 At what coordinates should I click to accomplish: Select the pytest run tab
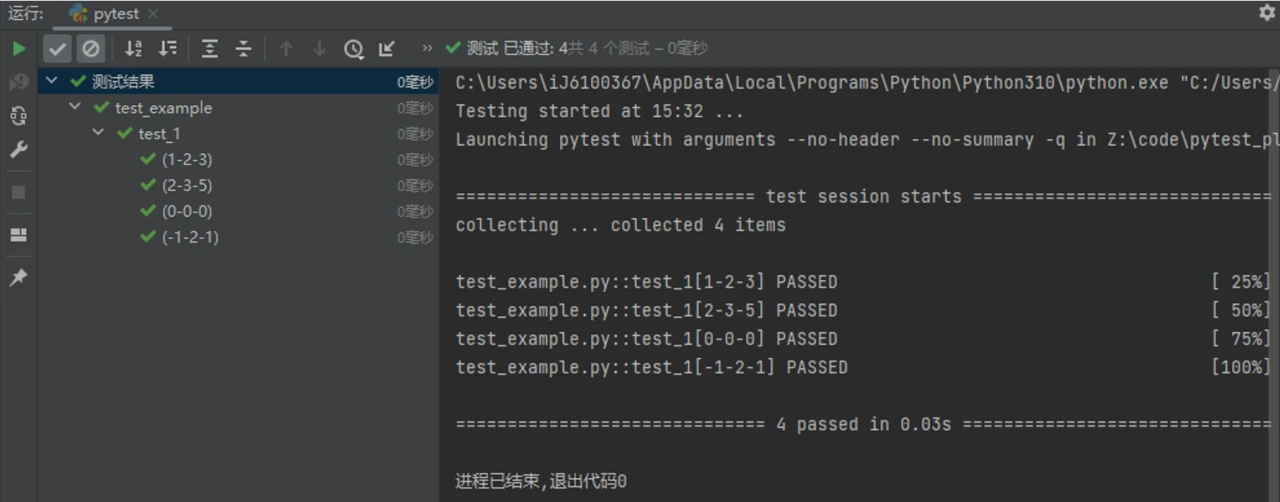[110, 14]
